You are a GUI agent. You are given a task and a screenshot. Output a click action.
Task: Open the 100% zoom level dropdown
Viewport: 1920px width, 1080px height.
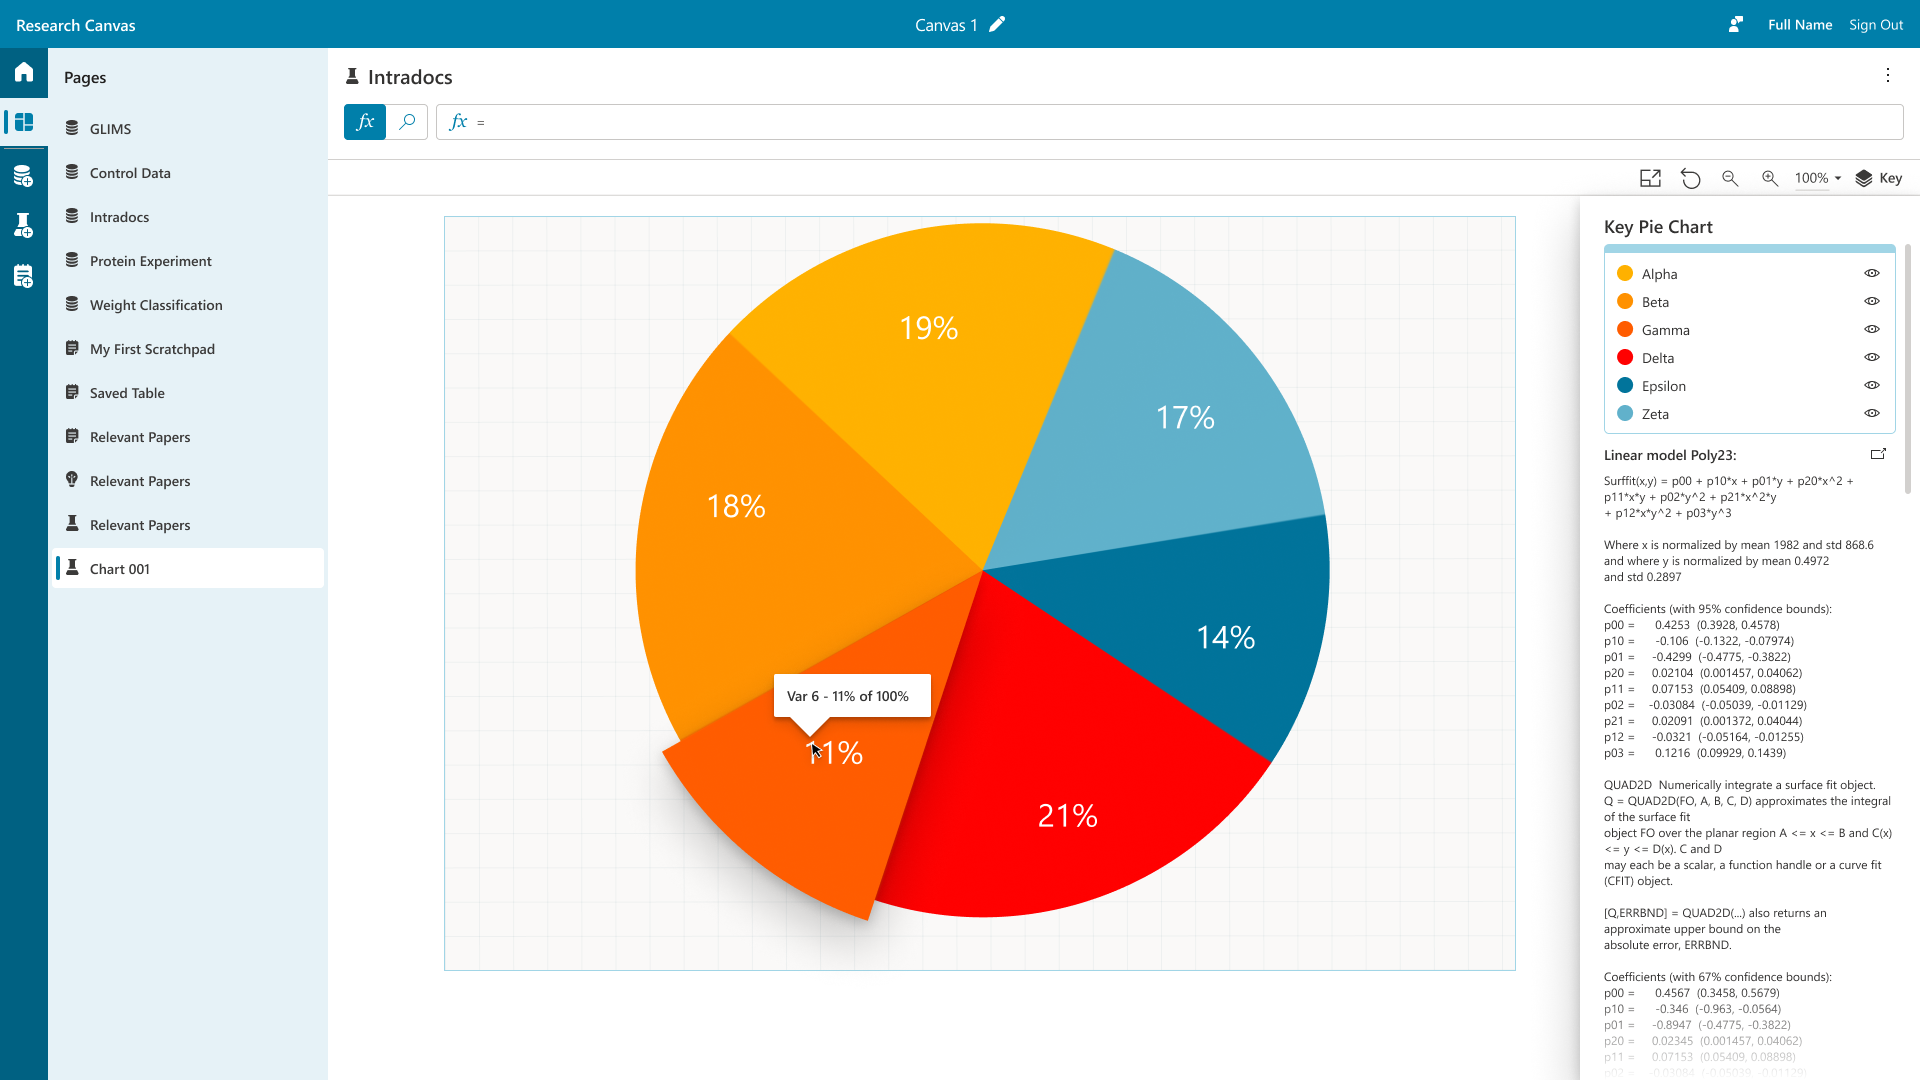pyautogui.click(x=1817, y=178)
